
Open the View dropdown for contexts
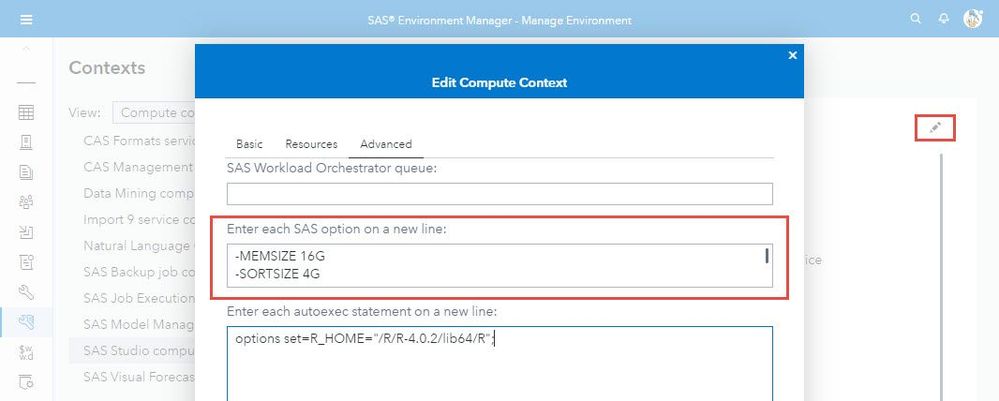click(x=155, y=113)
